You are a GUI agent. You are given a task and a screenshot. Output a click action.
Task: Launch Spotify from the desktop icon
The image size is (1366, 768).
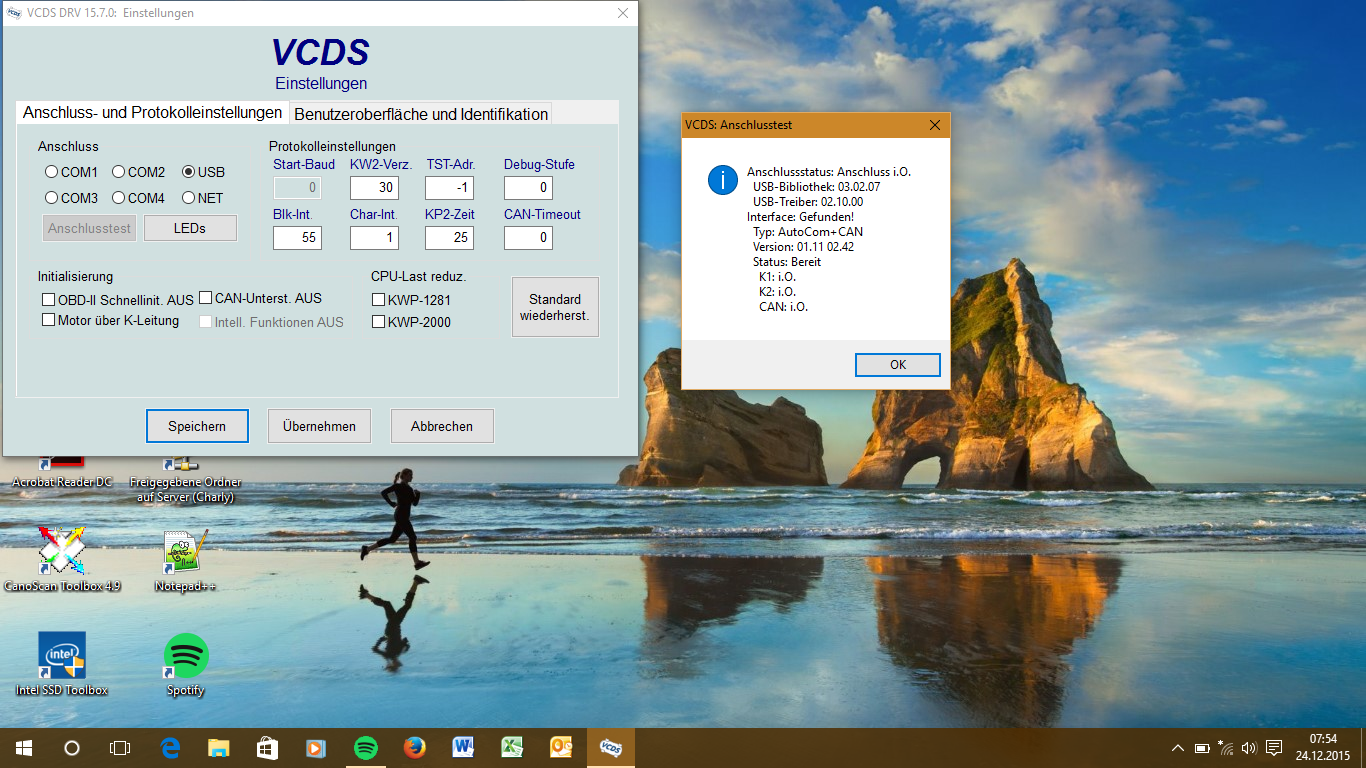point(186,656)
